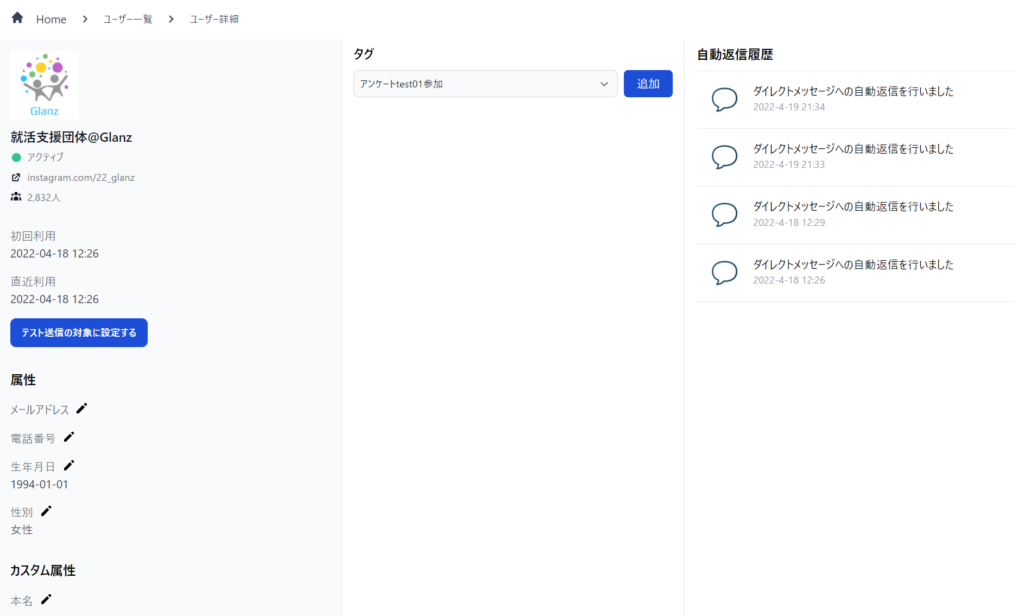The width and height of the screenshot is (1024, 616).
Task: Click the 直近利用 label
Action: click(x=33, y=282)
